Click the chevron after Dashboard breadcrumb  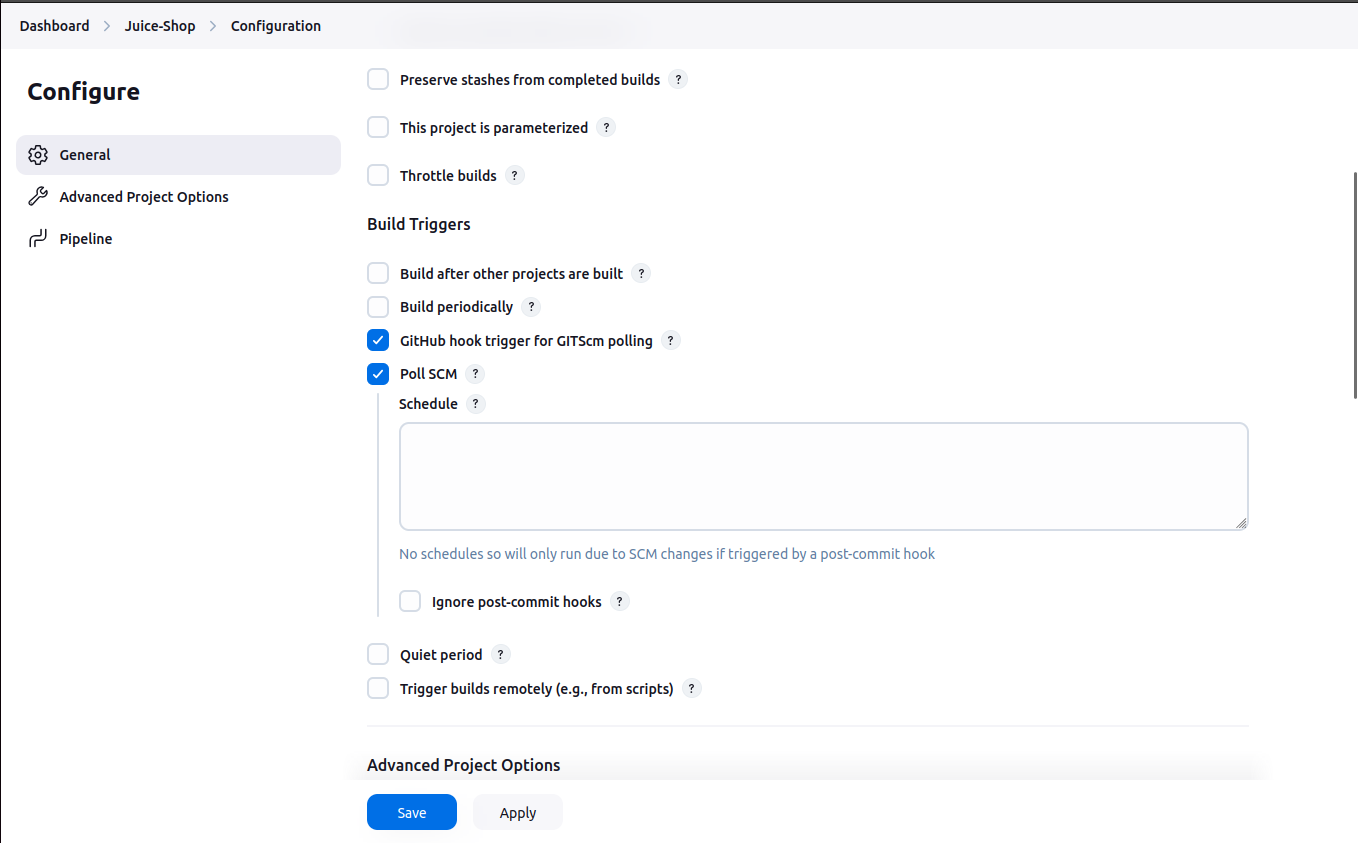(107, 26)
